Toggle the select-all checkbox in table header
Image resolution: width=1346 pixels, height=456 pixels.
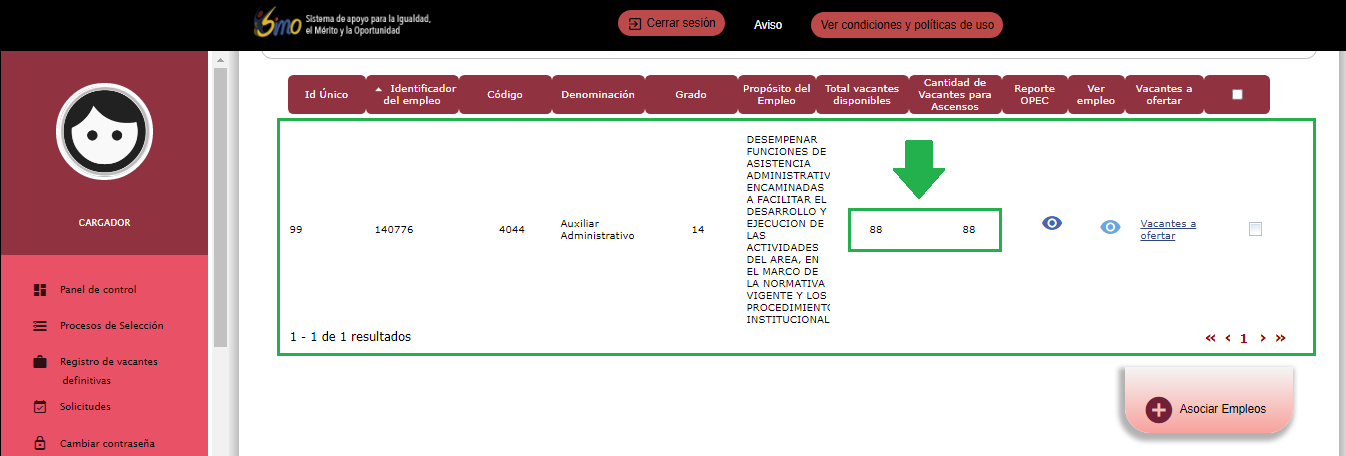[1237, 95]
